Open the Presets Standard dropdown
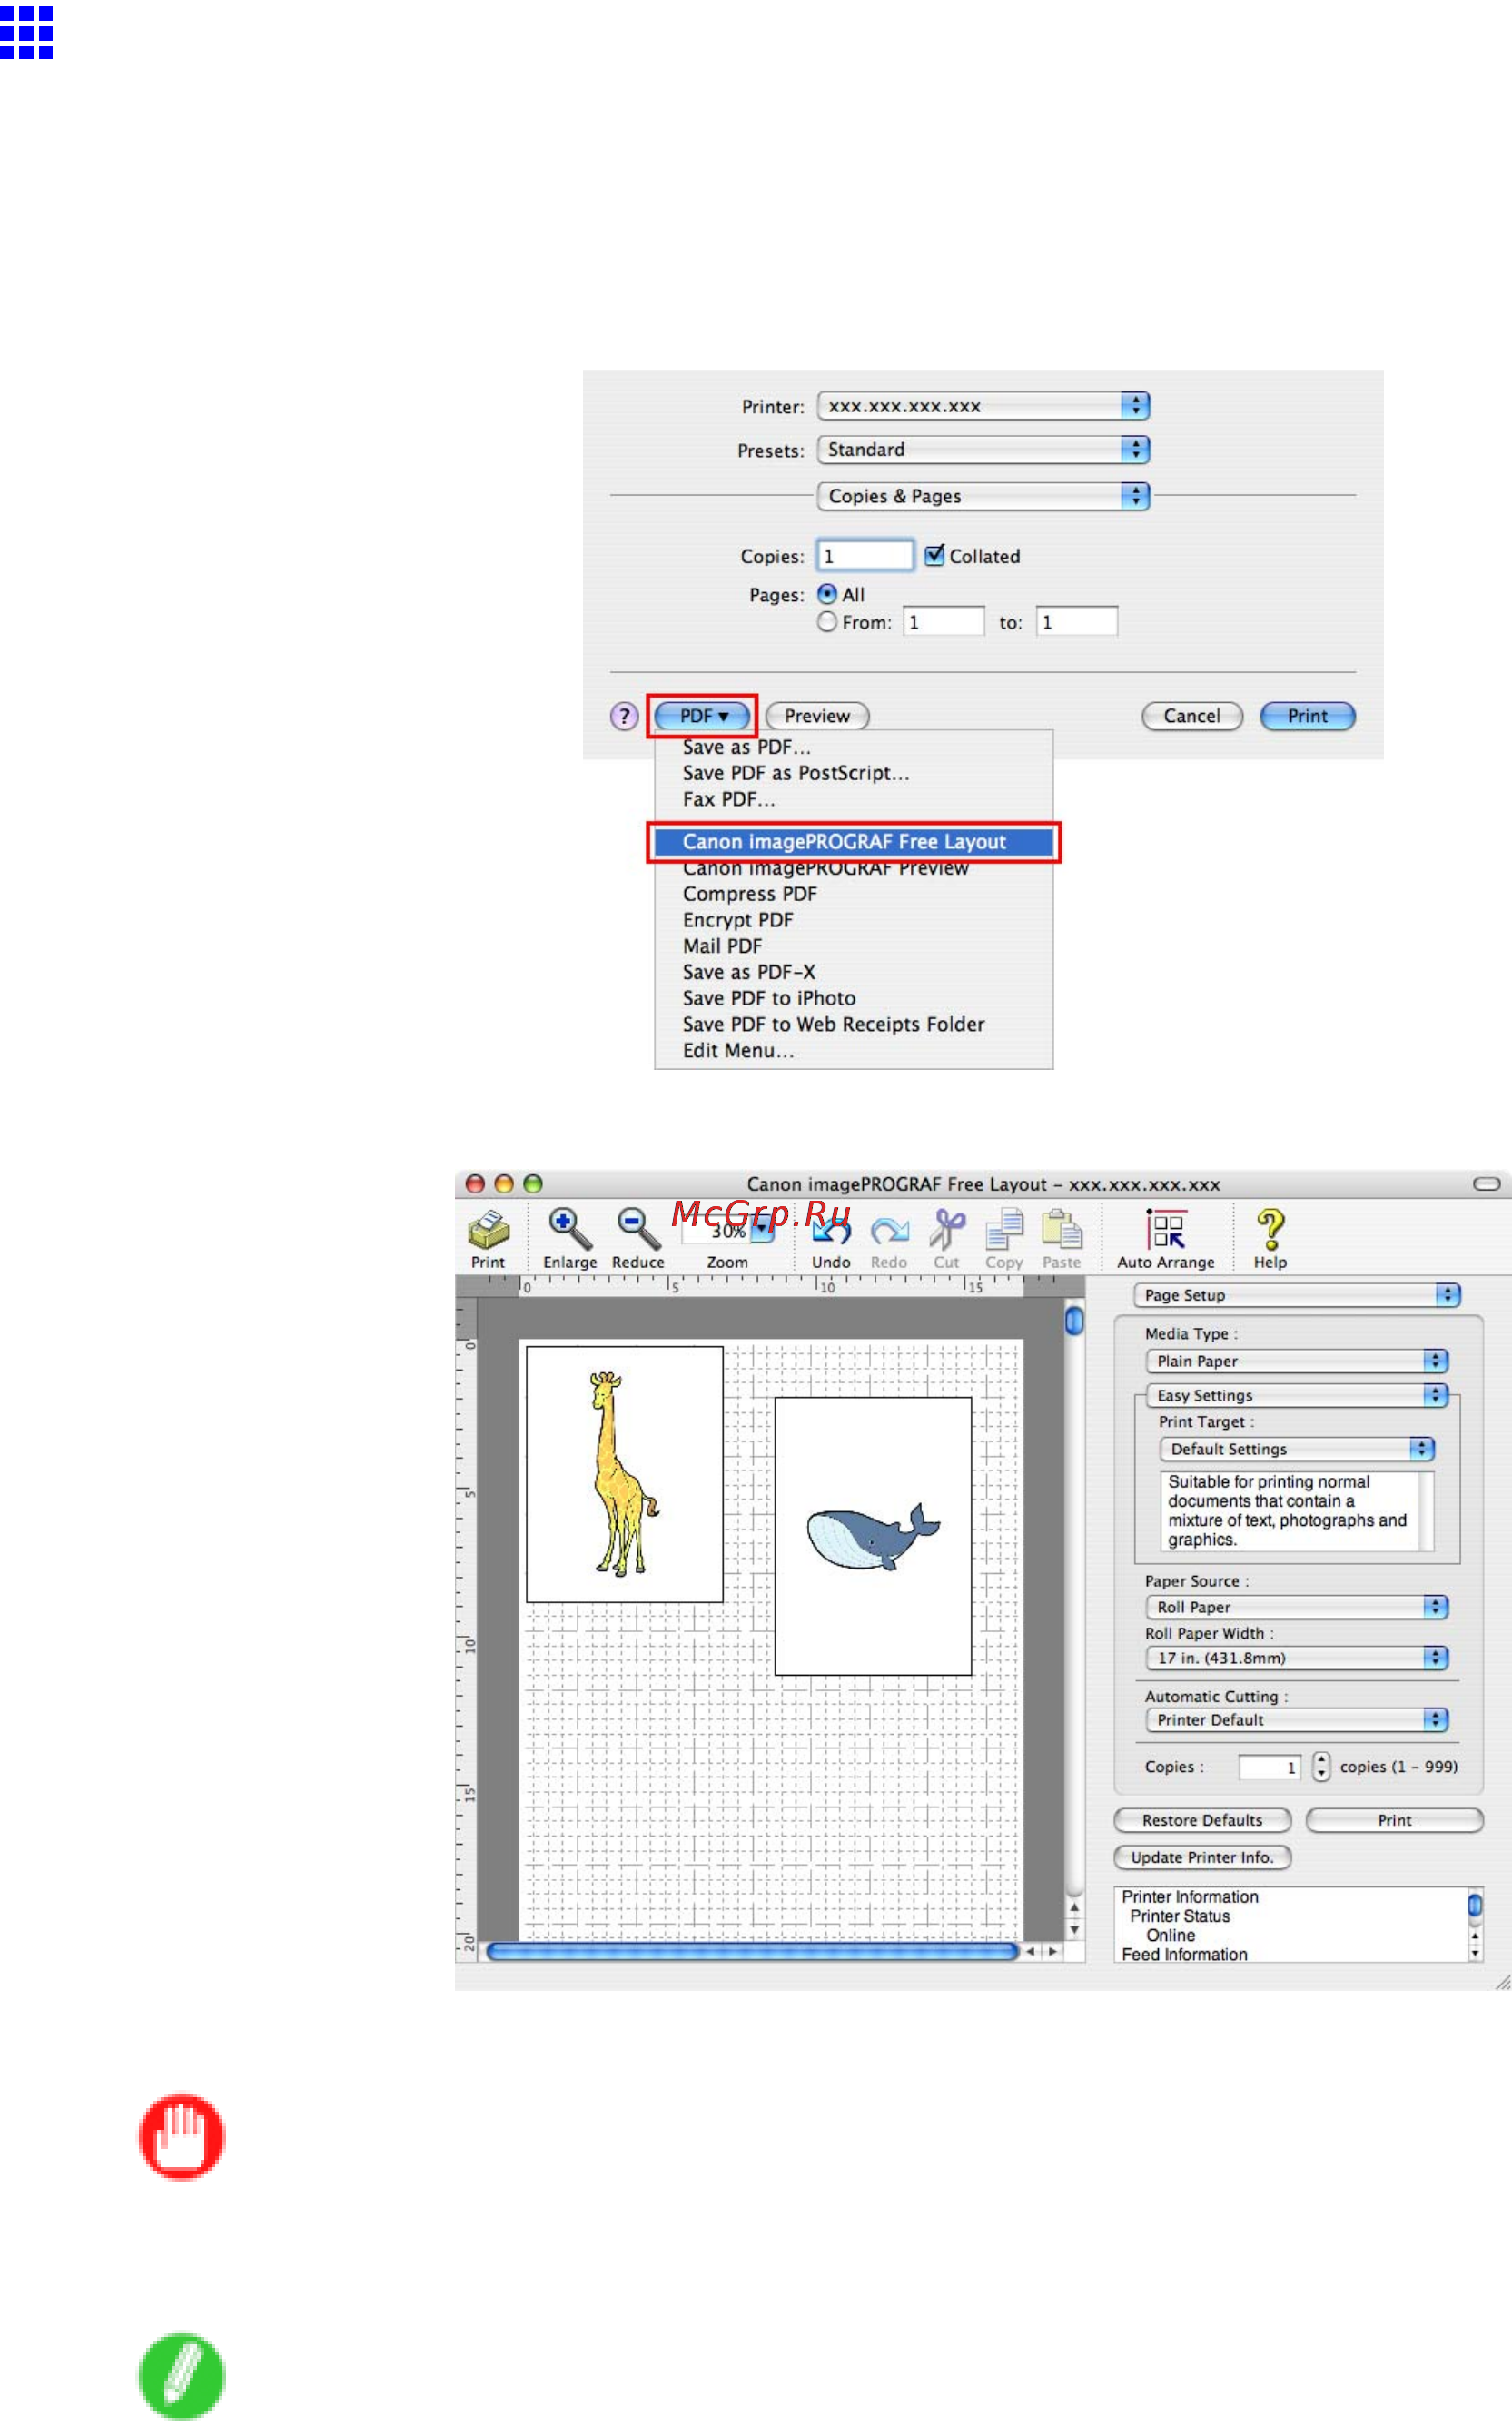Screen dimensions: 1512x2426 [983, 450]
